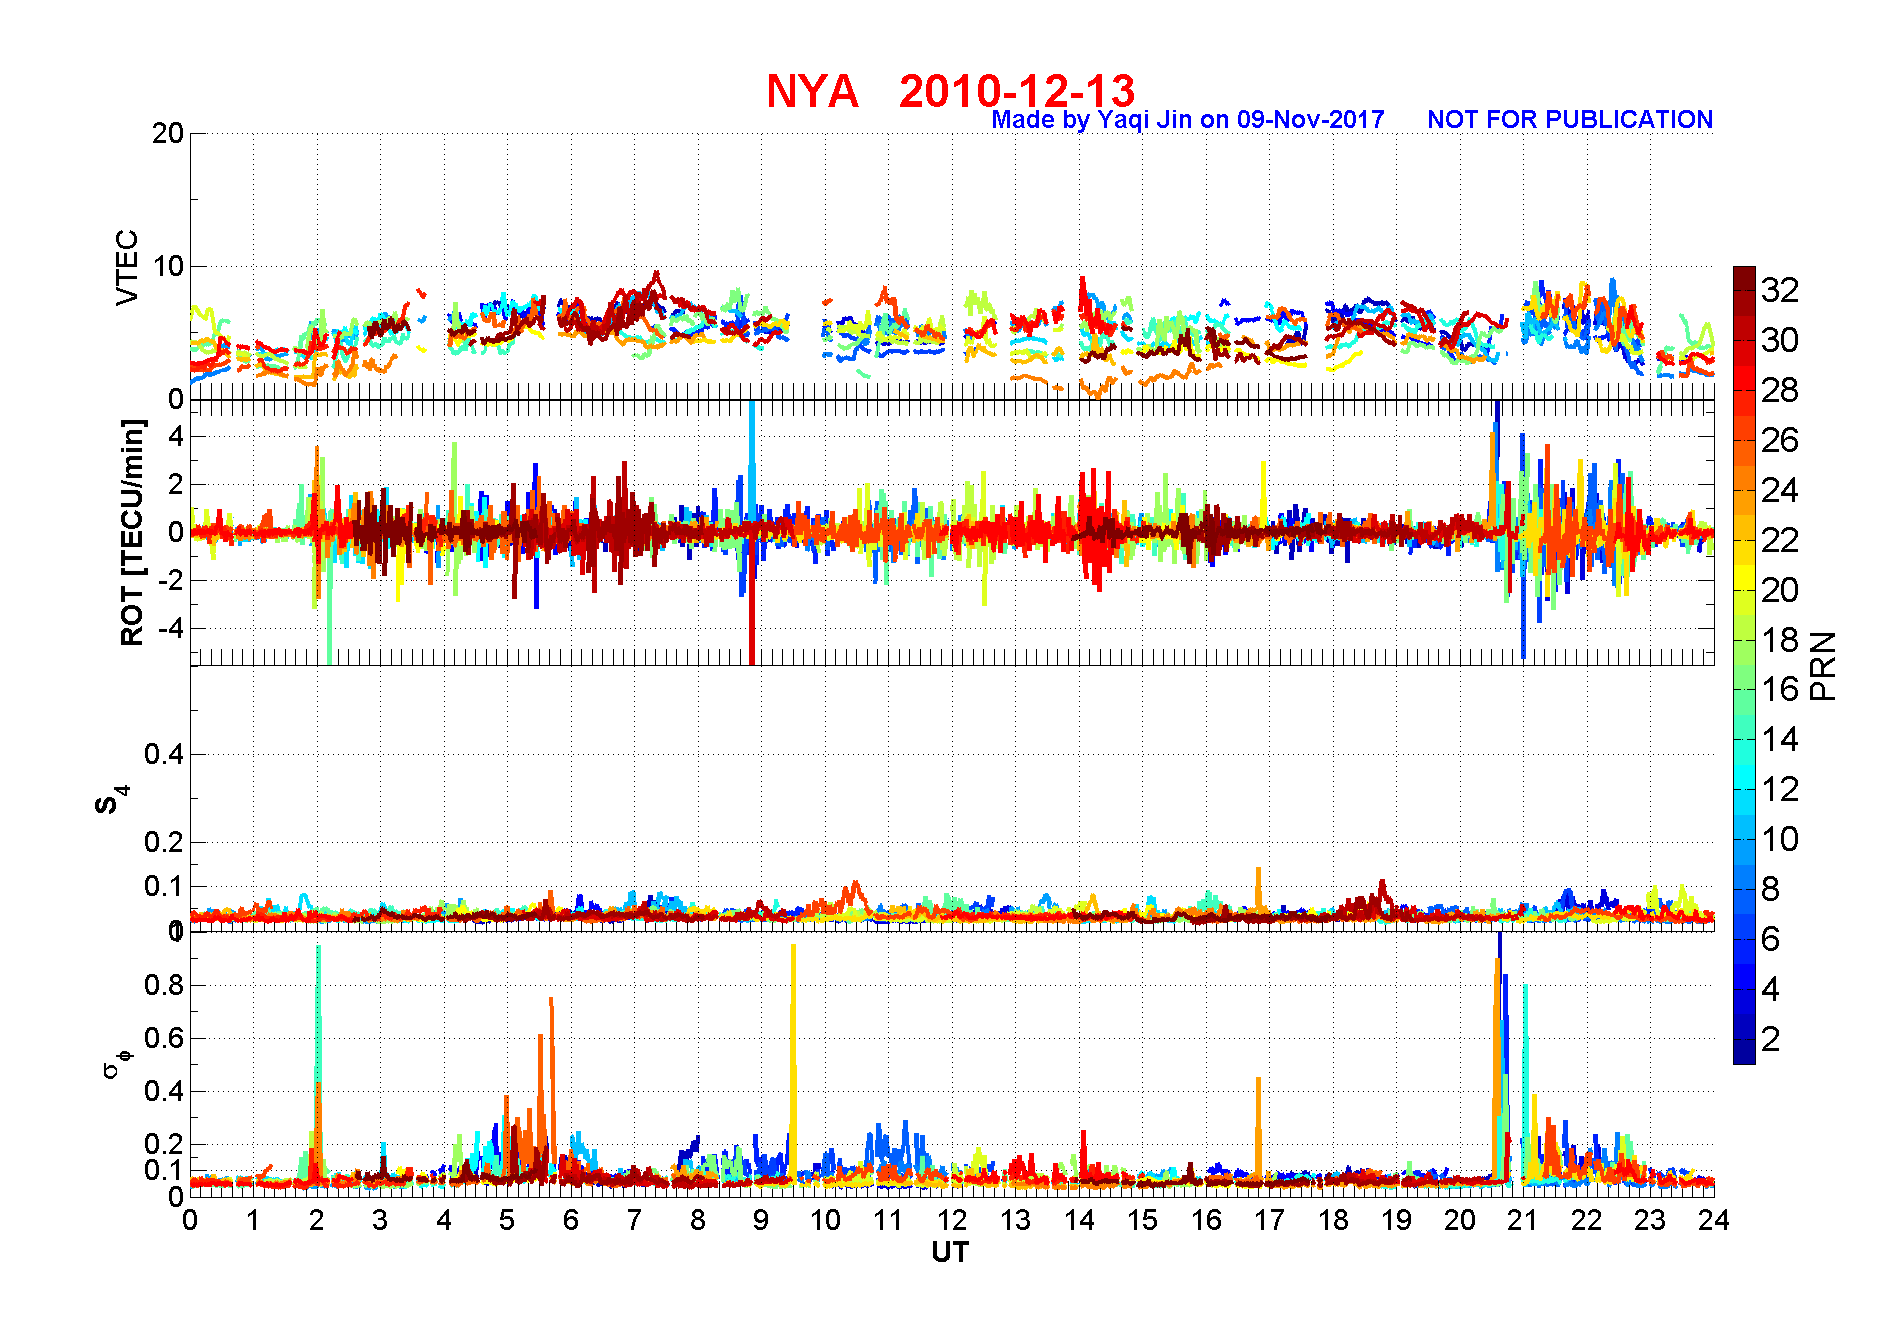The image size is (1904, 1330).
Task: Select PRN colorbar tick label 26
Action: pyautogui.click(x=1780, y=440)
